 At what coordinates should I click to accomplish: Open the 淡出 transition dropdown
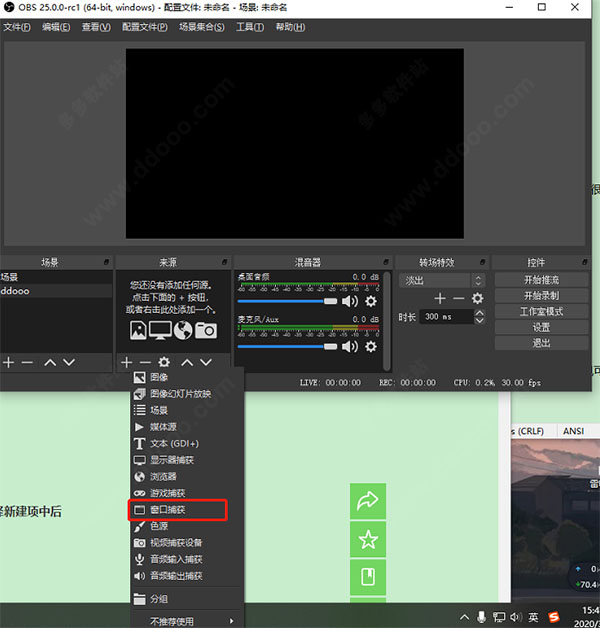point(441,281)
